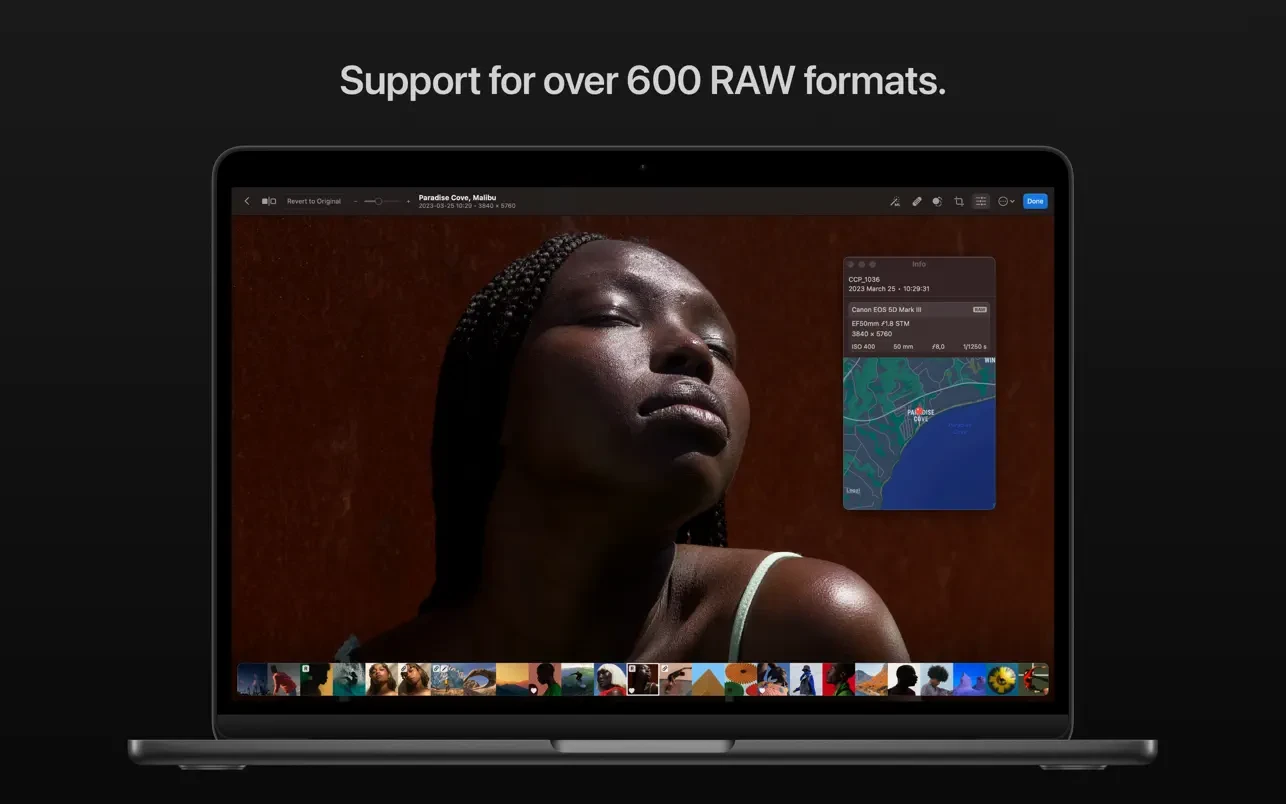Click the plus icon beside zoom slider
This screenshot has width=1286, height=804.
408,201
